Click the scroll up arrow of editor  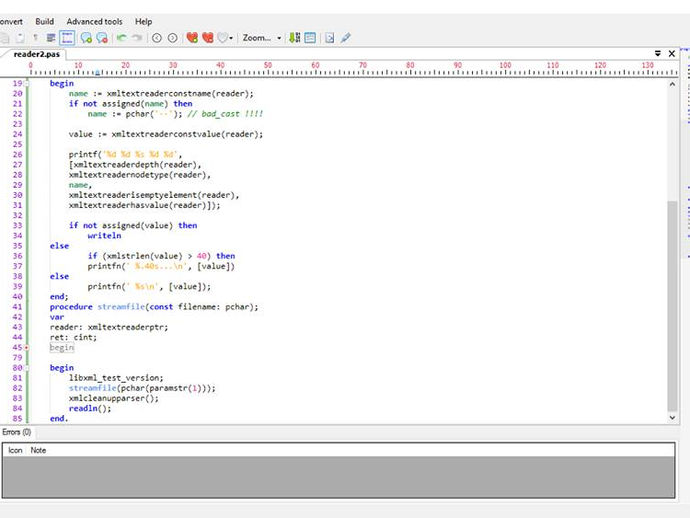click(672, 84)
